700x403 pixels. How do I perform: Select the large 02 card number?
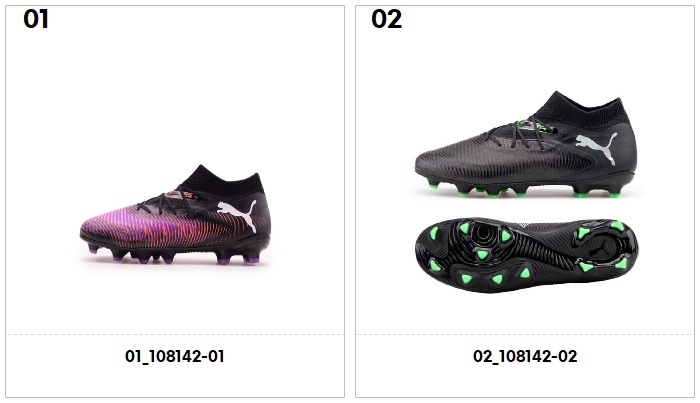pyautogui.click(x=387, y=20)
